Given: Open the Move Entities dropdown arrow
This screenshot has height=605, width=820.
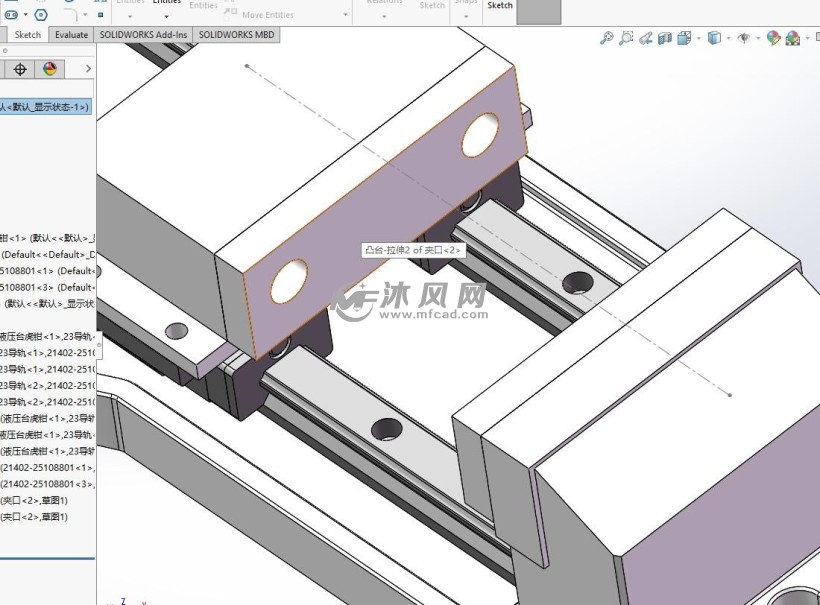Looking at the screenshot, I should 346,15.
